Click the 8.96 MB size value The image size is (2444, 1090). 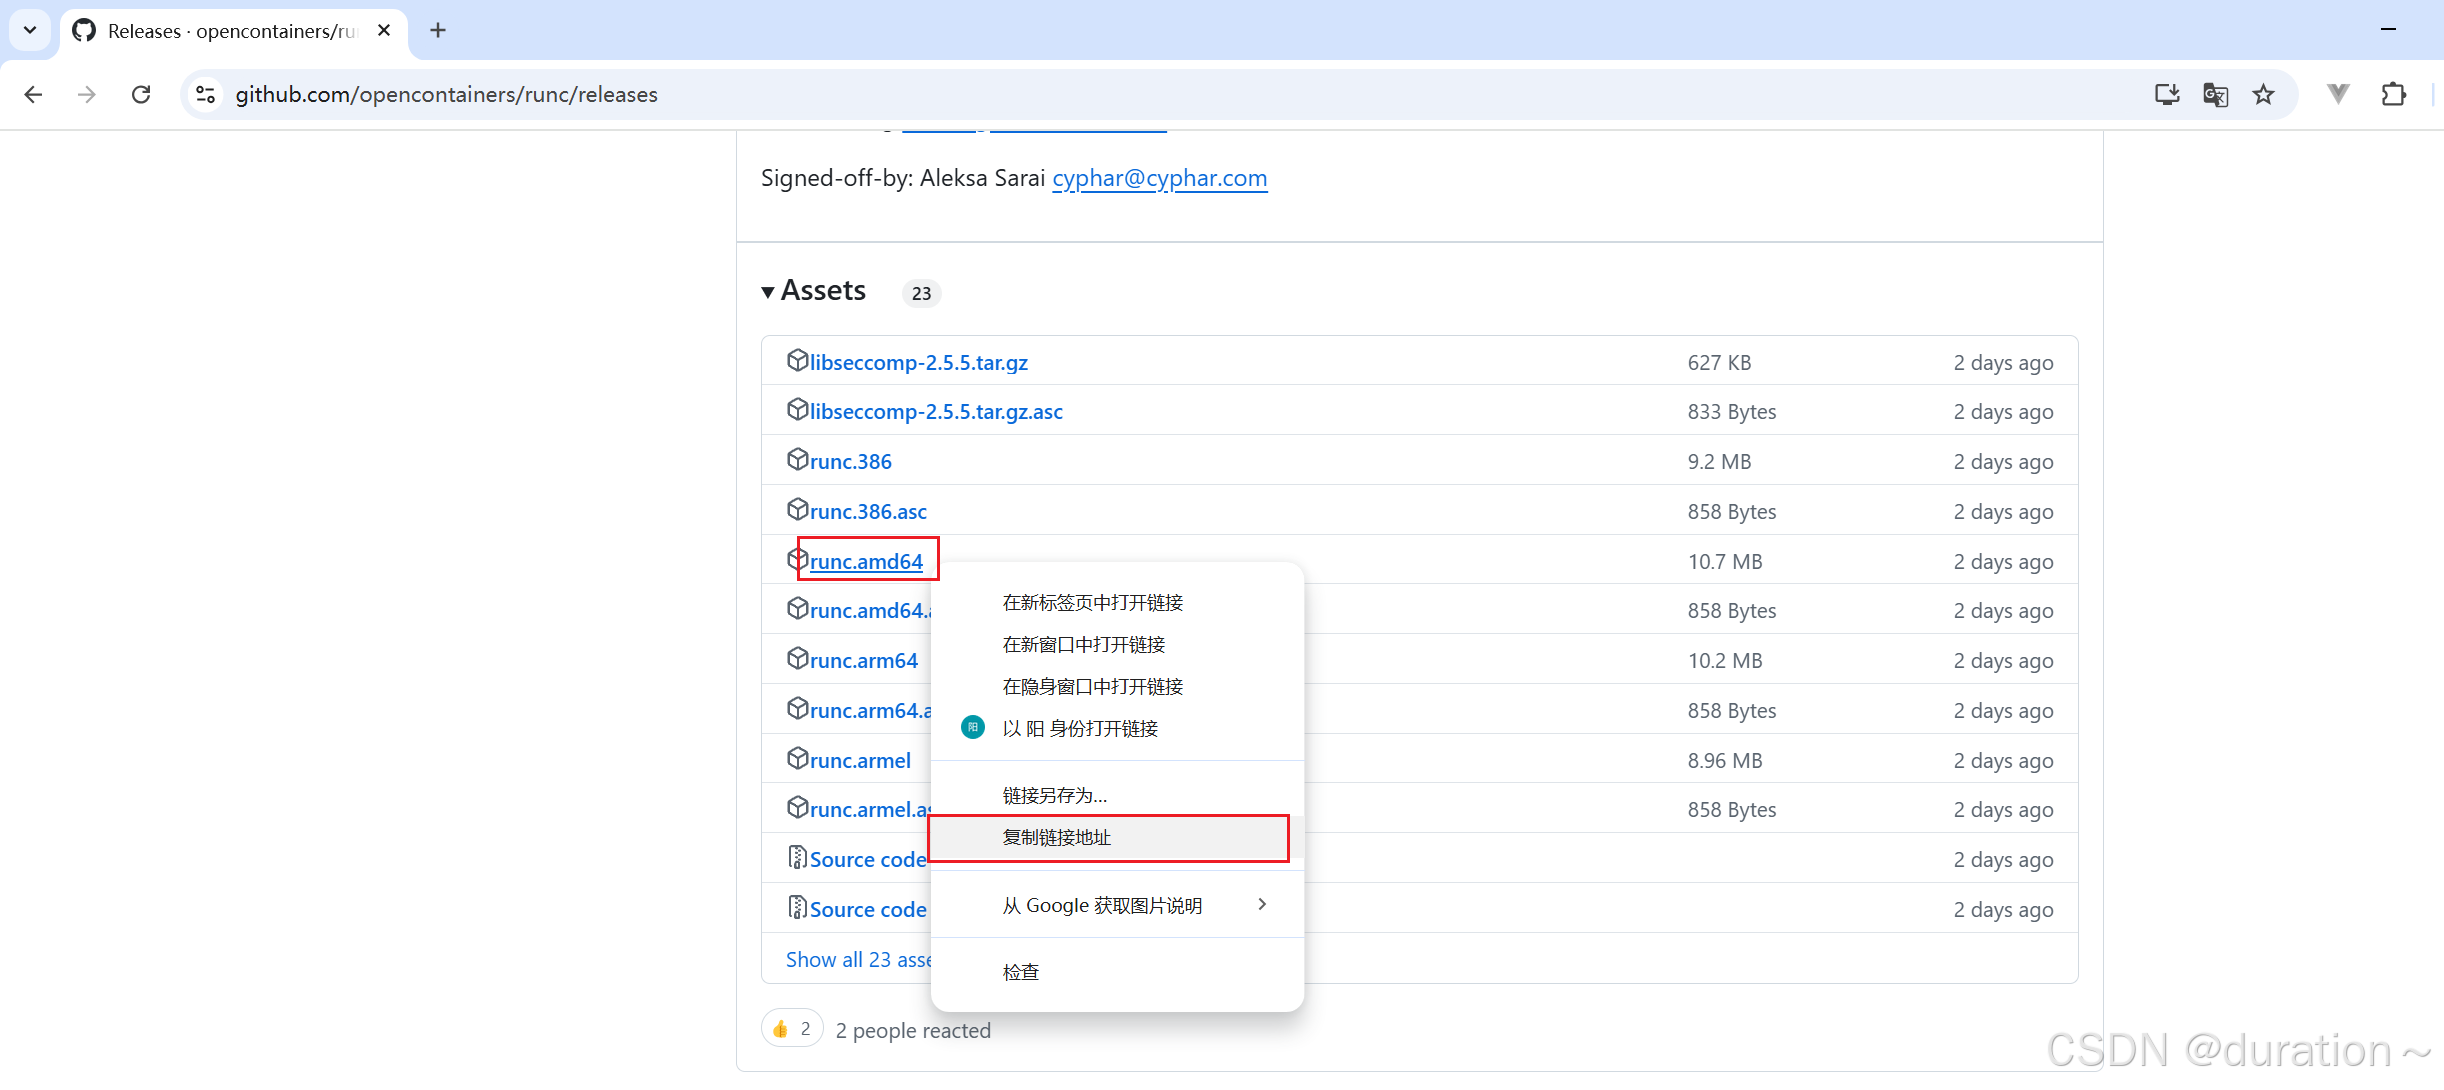1725,761
